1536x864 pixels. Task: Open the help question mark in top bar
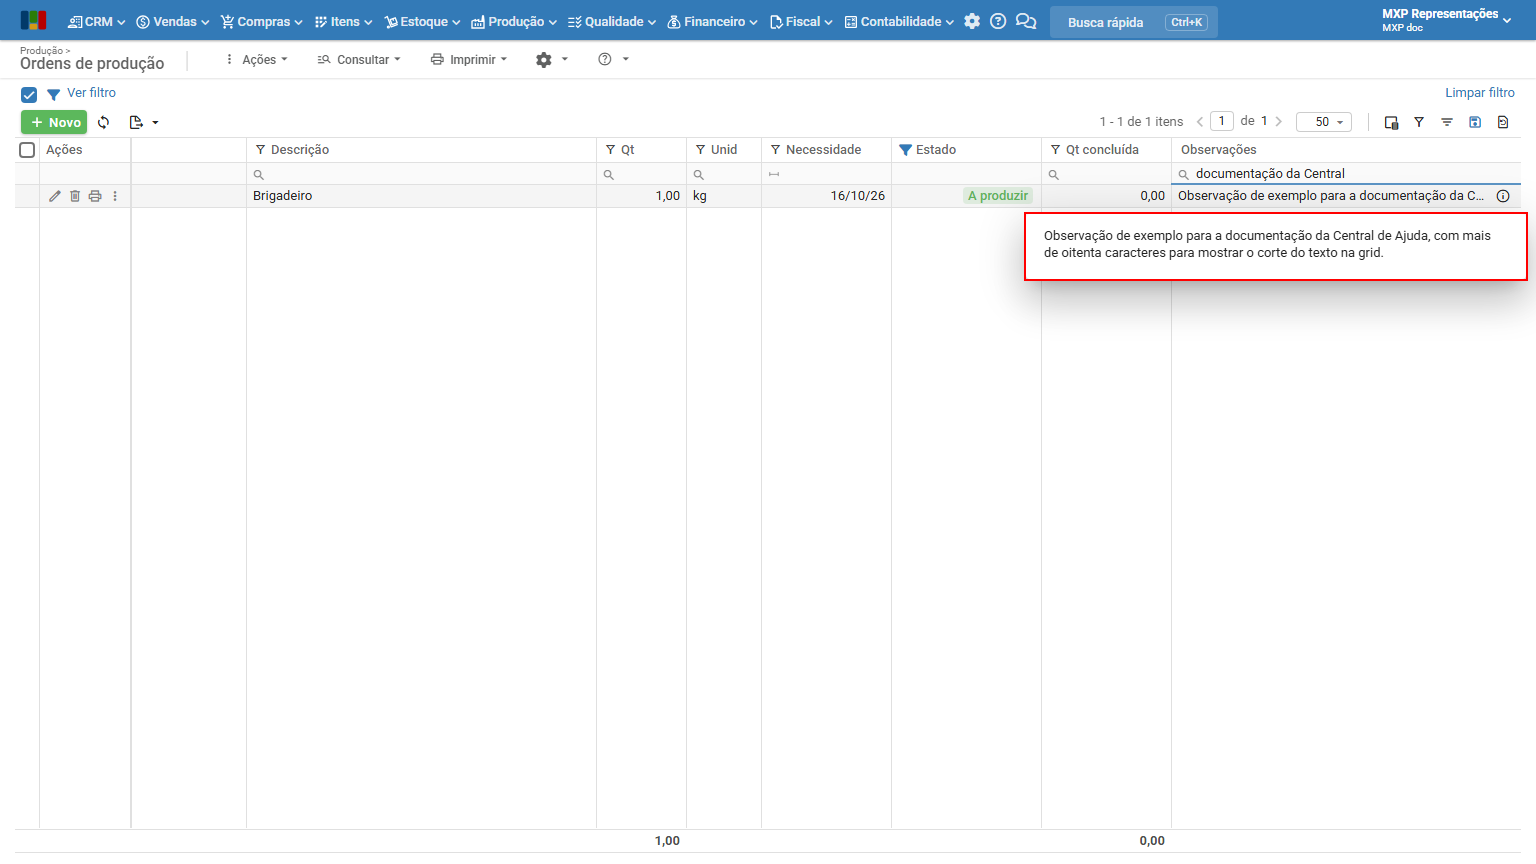tap(998, 21)
